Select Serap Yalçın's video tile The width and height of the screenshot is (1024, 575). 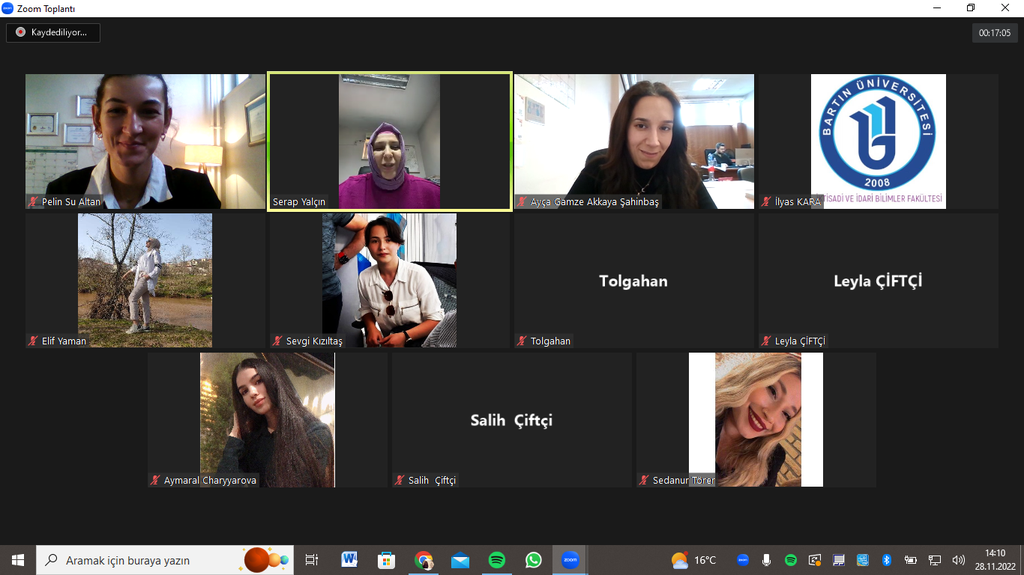[x=389, y=140]
